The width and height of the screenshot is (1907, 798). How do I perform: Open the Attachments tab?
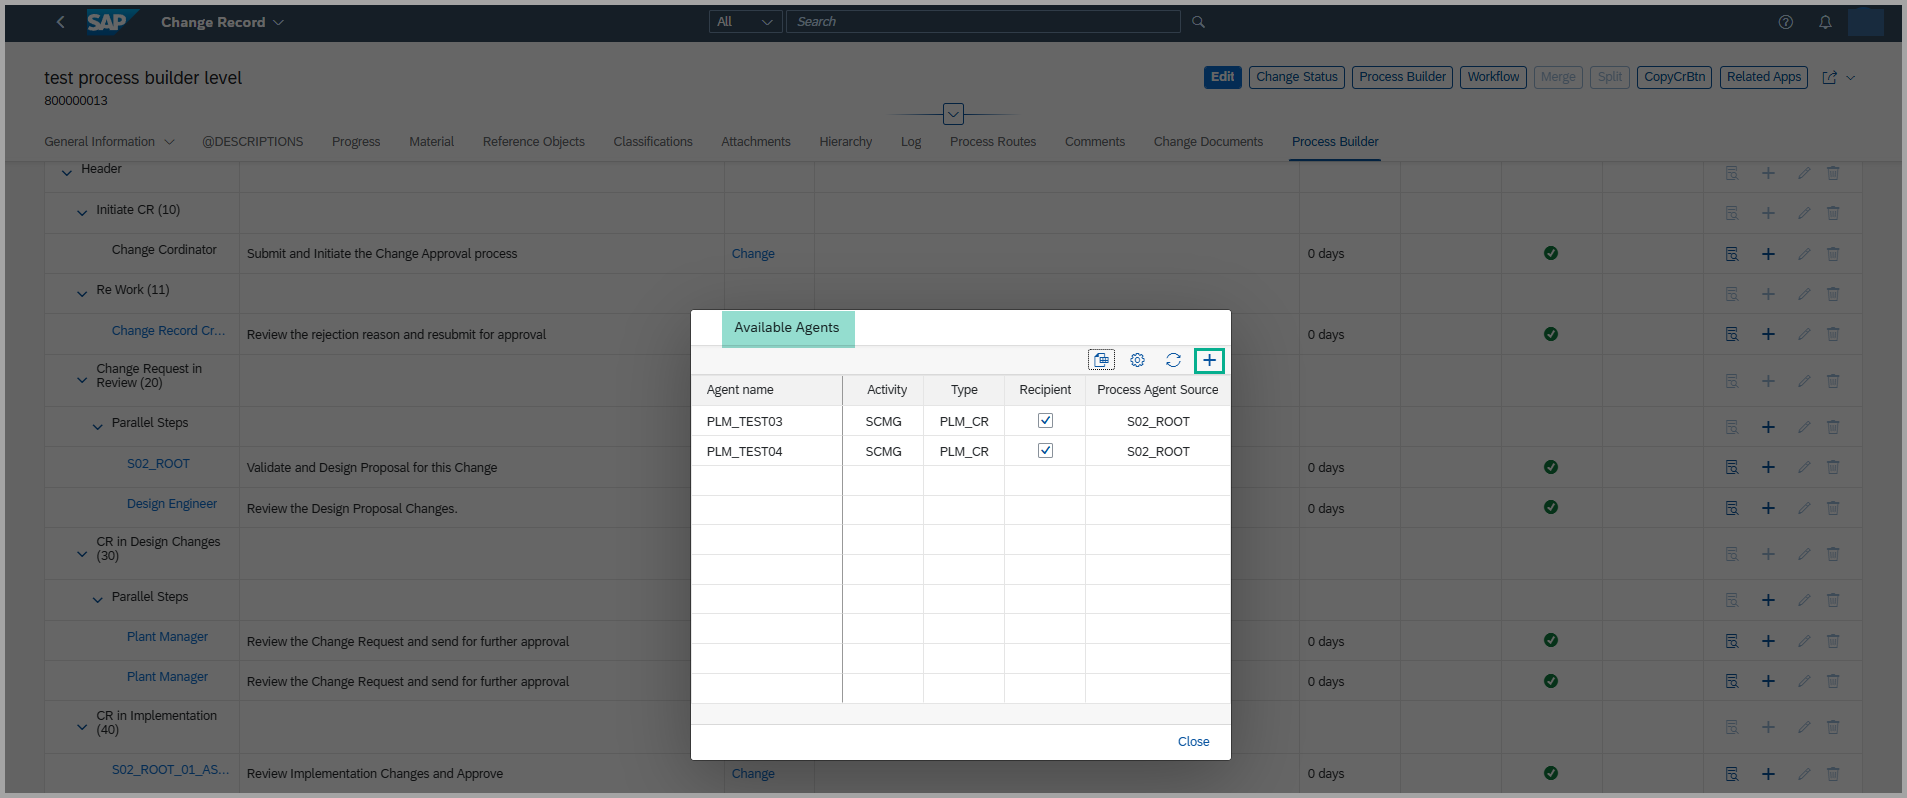click(x=755, y=142)
